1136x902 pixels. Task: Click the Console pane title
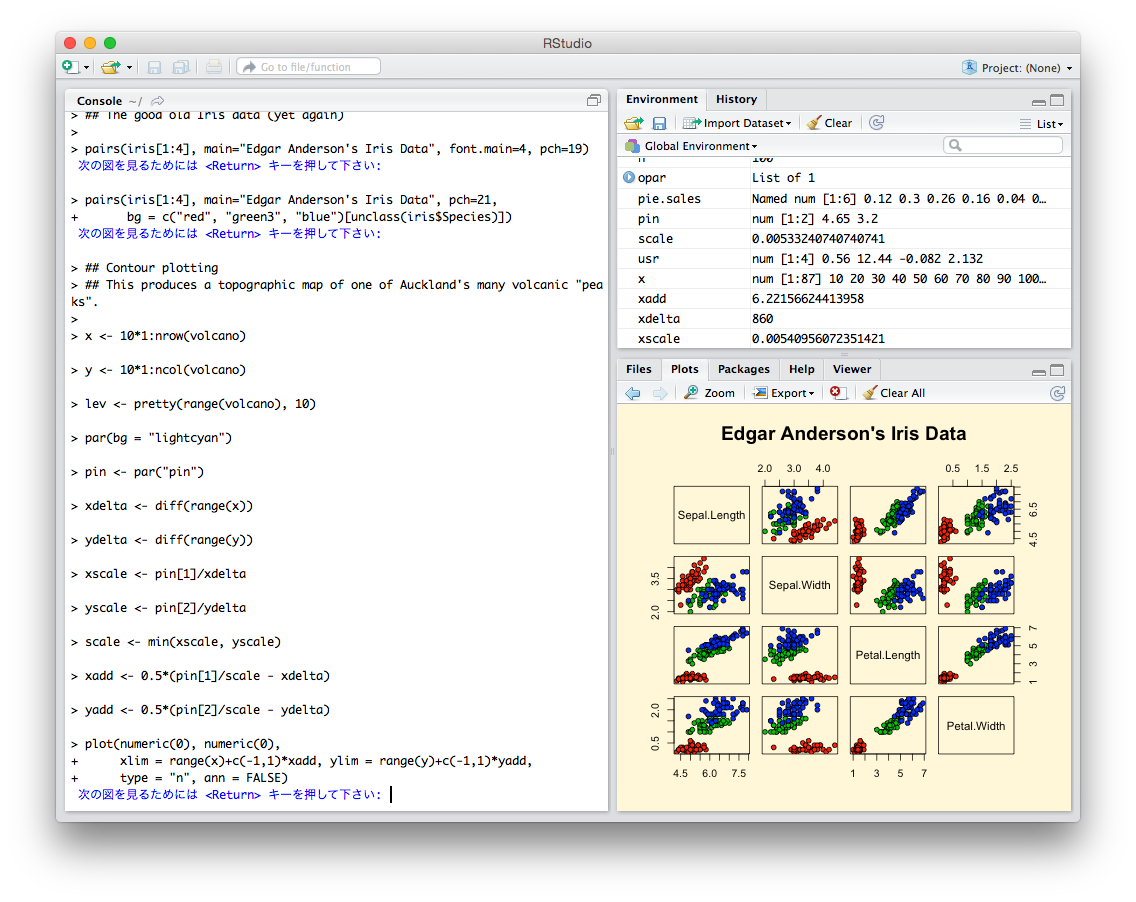pos(99,101)
